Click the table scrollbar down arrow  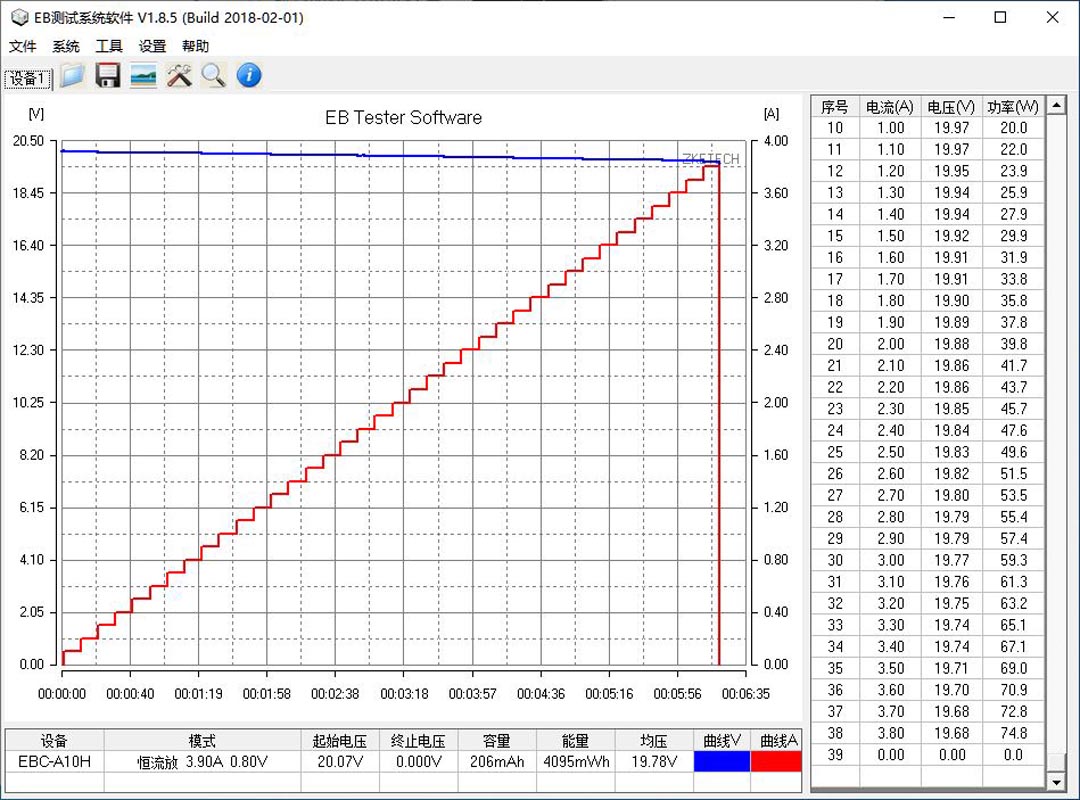pyautogui.click(x=1054, y=780)
